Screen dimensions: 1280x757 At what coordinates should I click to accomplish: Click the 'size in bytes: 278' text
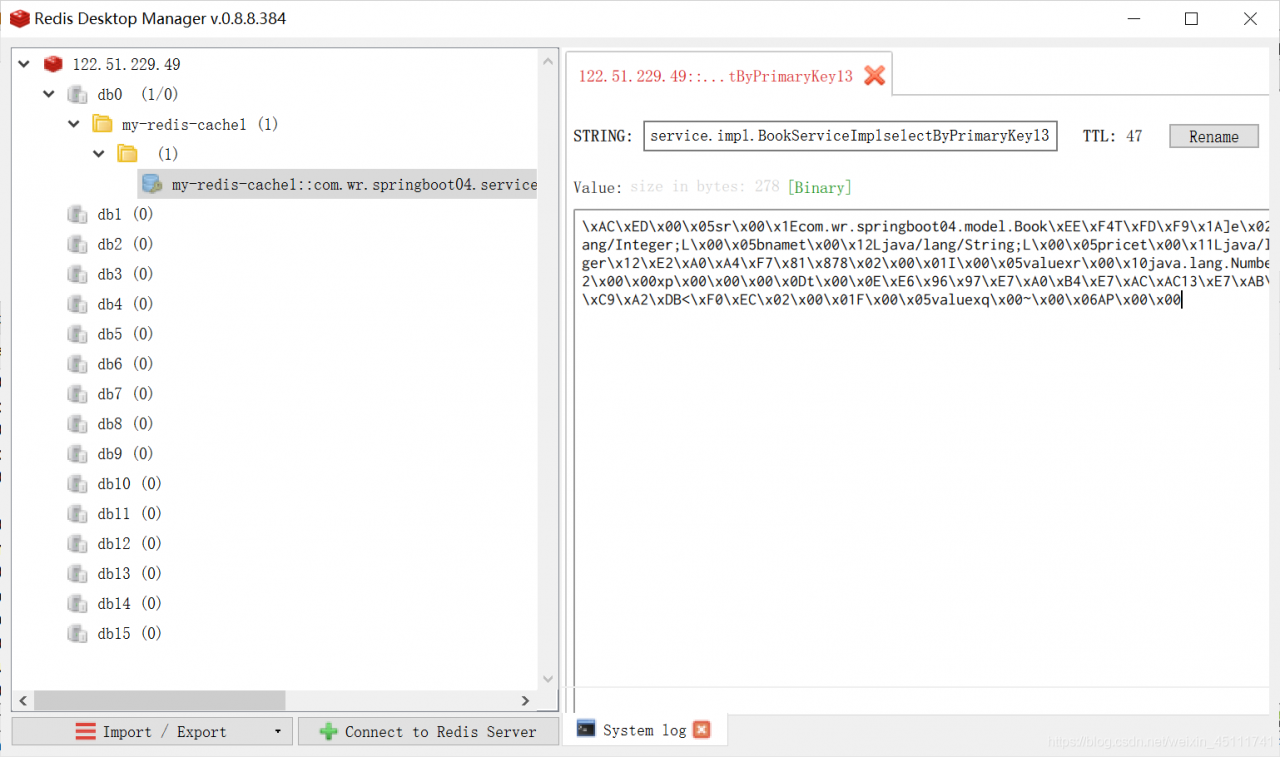pyautogui.click(x=705, y=187)
